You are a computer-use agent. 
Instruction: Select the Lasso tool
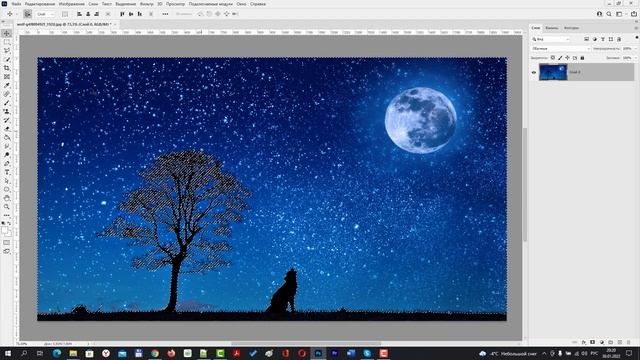(7, 51)
